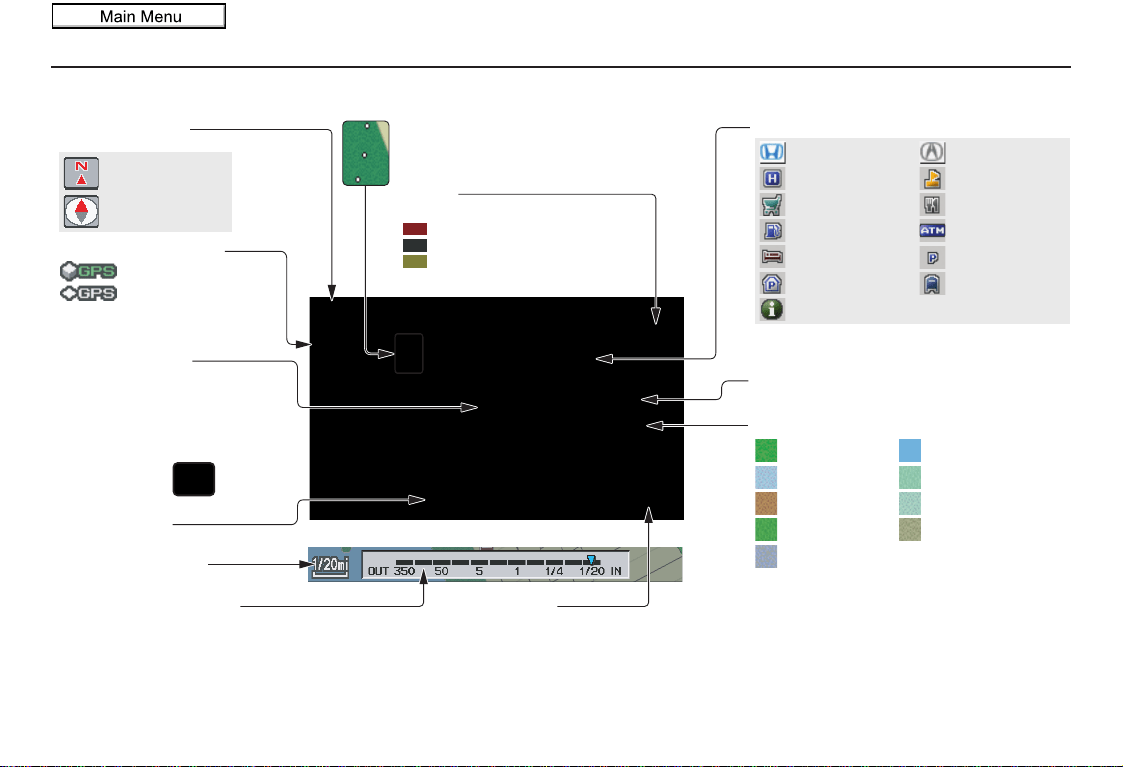Click the hospital H icon

coord(772,178)
